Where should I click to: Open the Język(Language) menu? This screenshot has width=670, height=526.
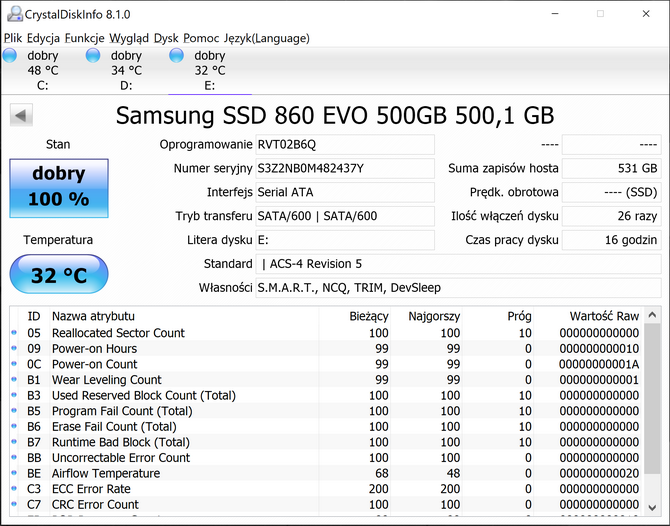[x=267, y=38]
